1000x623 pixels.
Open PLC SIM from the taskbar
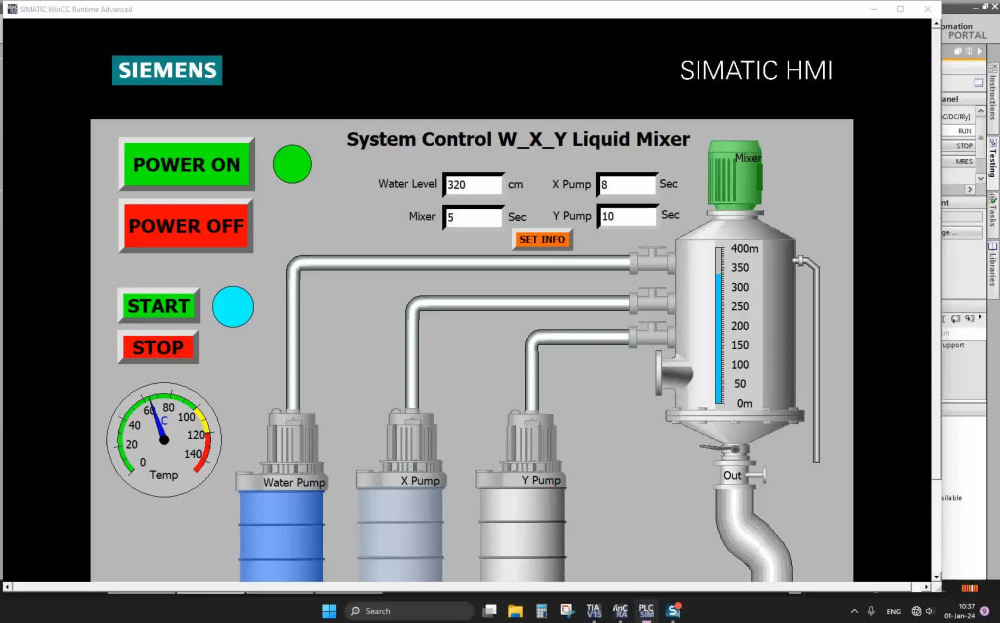[x=646, y=611]
